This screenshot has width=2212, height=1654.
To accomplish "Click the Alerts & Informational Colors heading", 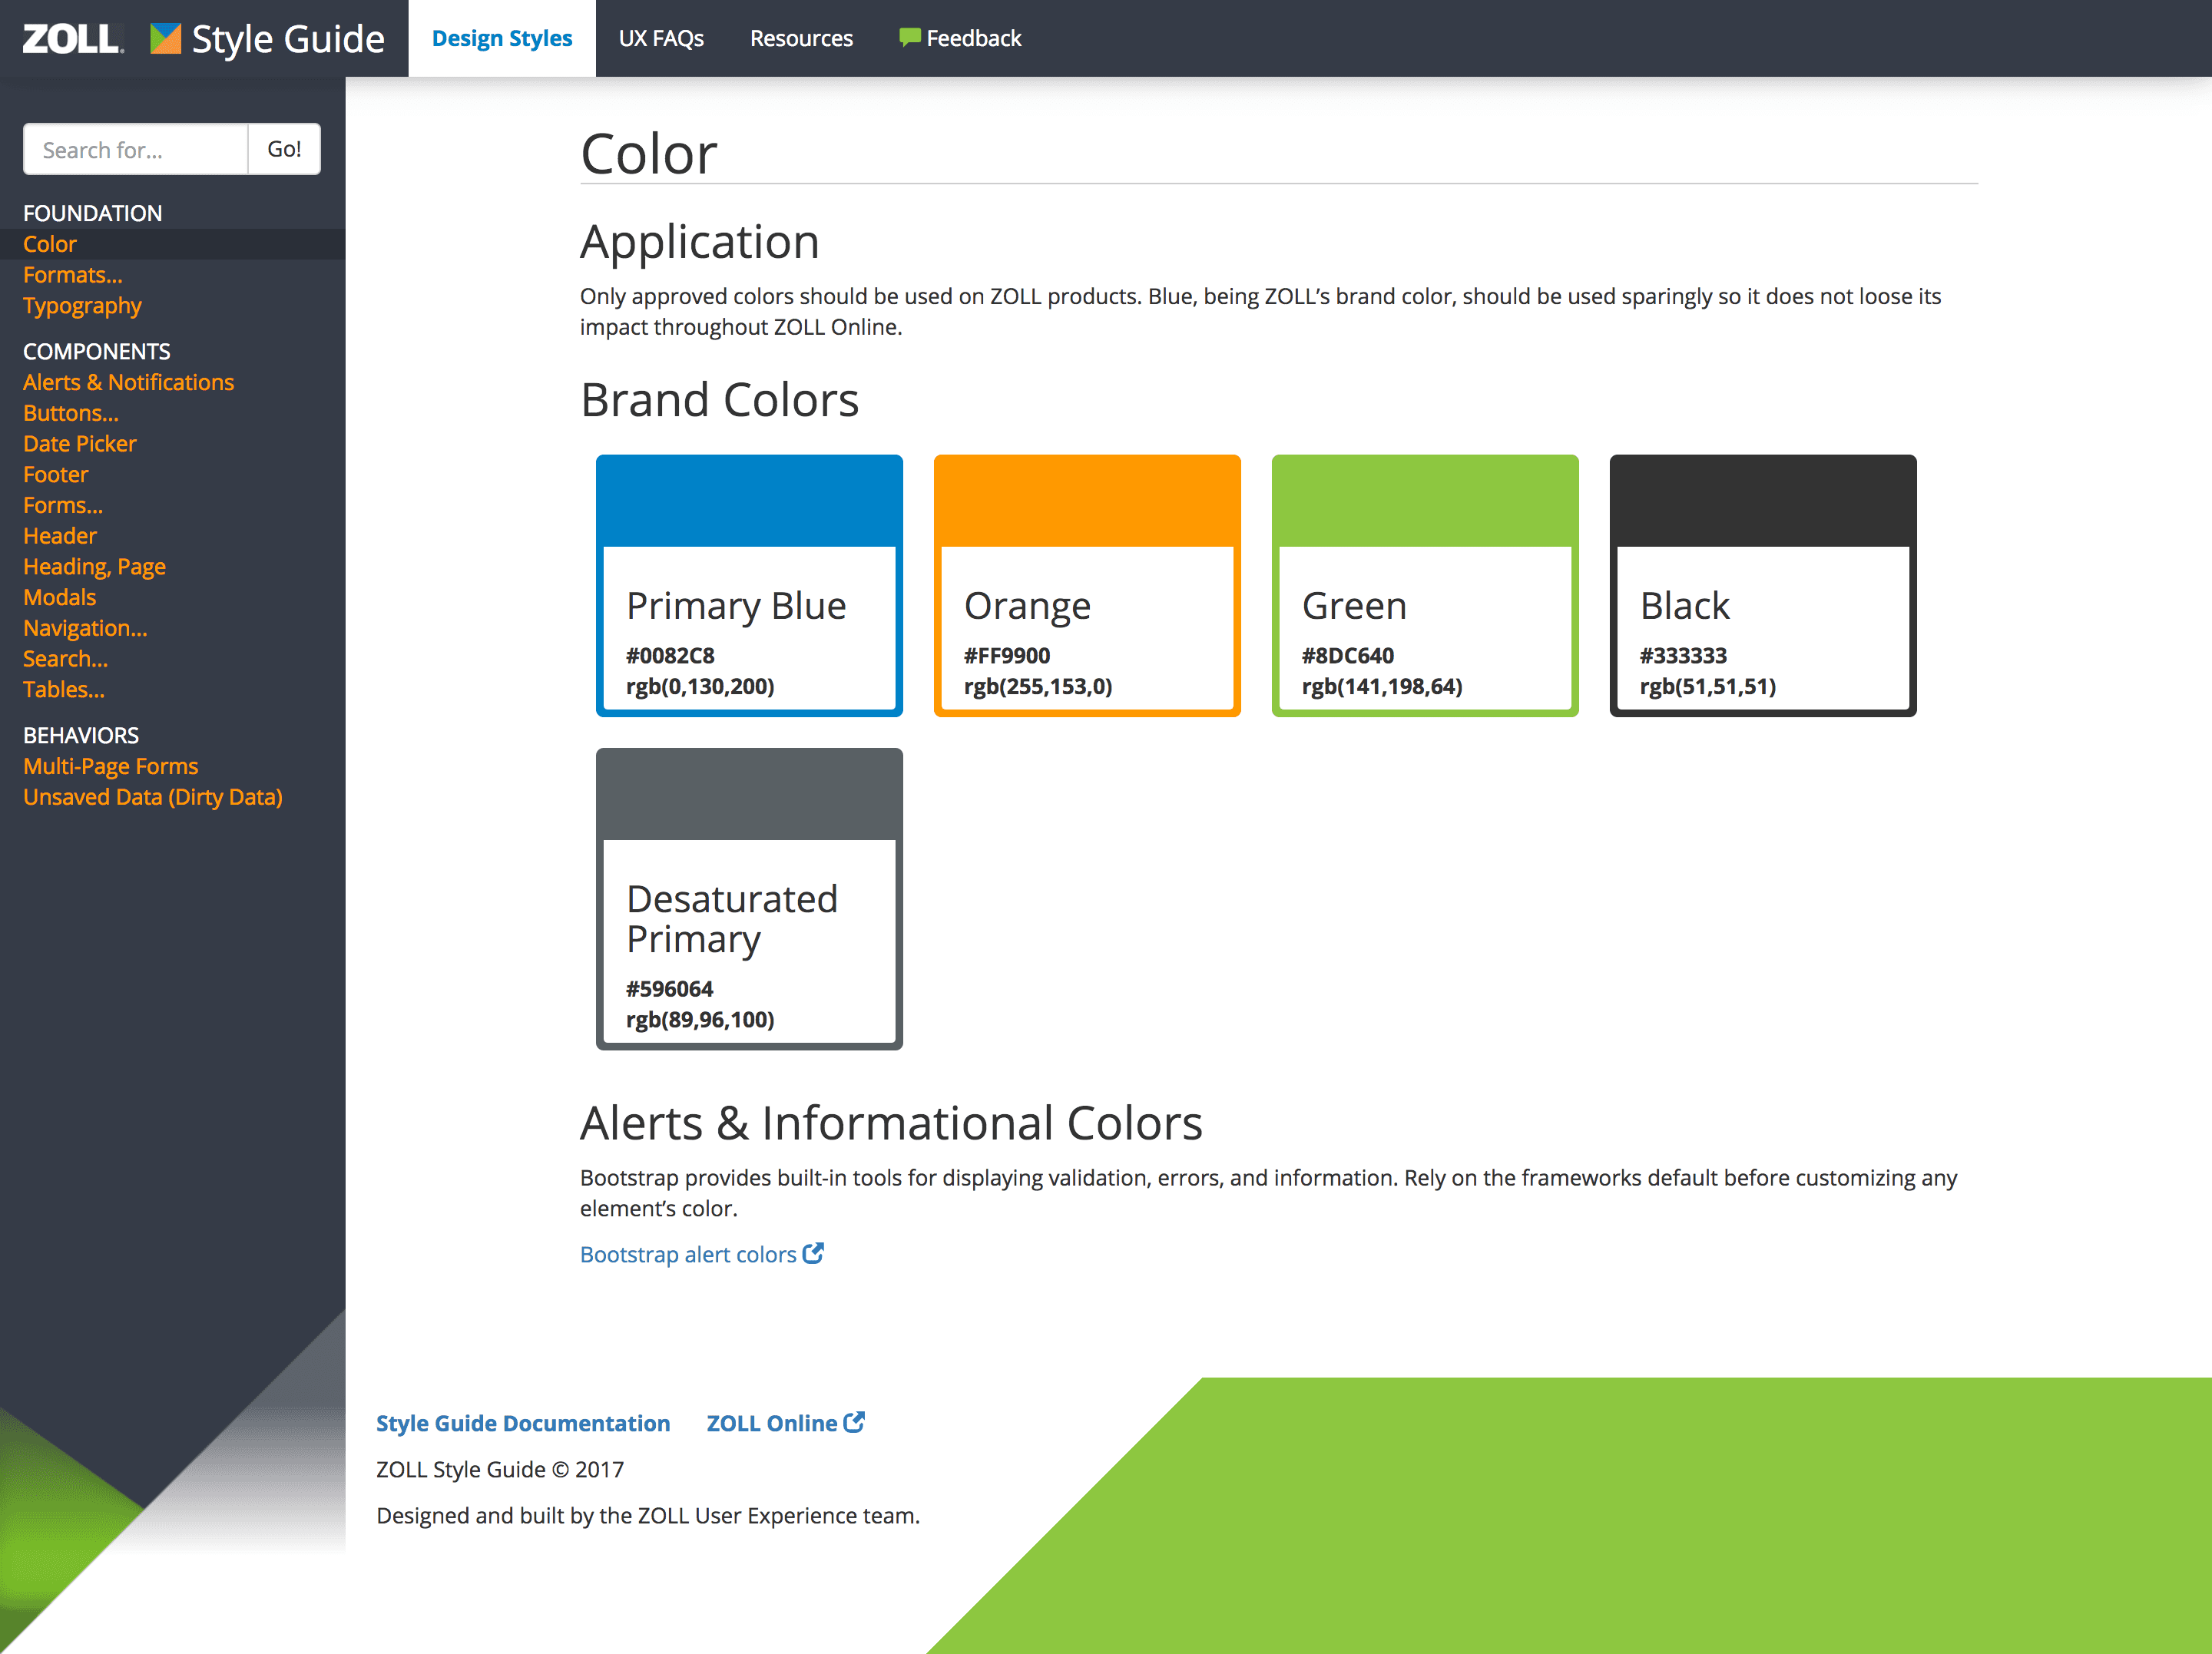I will [891, 1123].
